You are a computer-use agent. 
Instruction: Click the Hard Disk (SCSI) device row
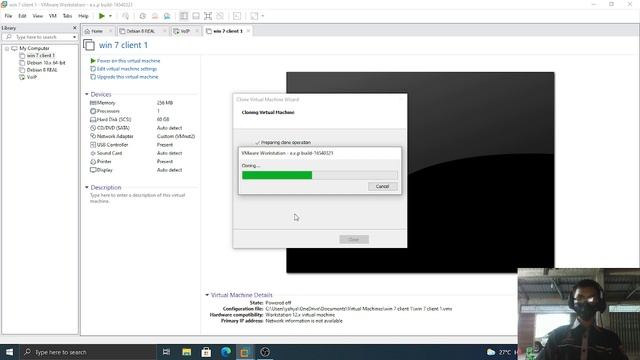point(143,120)
